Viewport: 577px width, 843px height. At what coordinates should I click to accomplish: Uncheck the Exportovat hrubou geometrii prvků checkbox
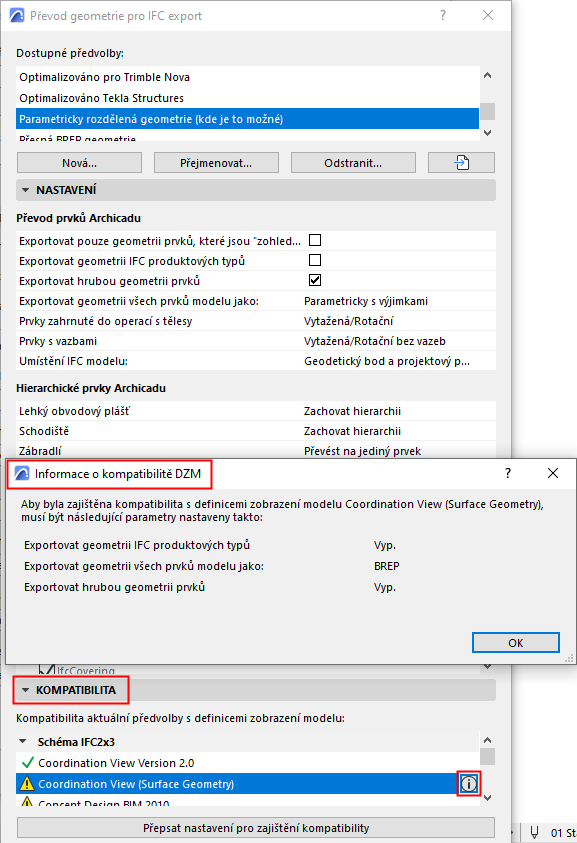click(315, 280)
